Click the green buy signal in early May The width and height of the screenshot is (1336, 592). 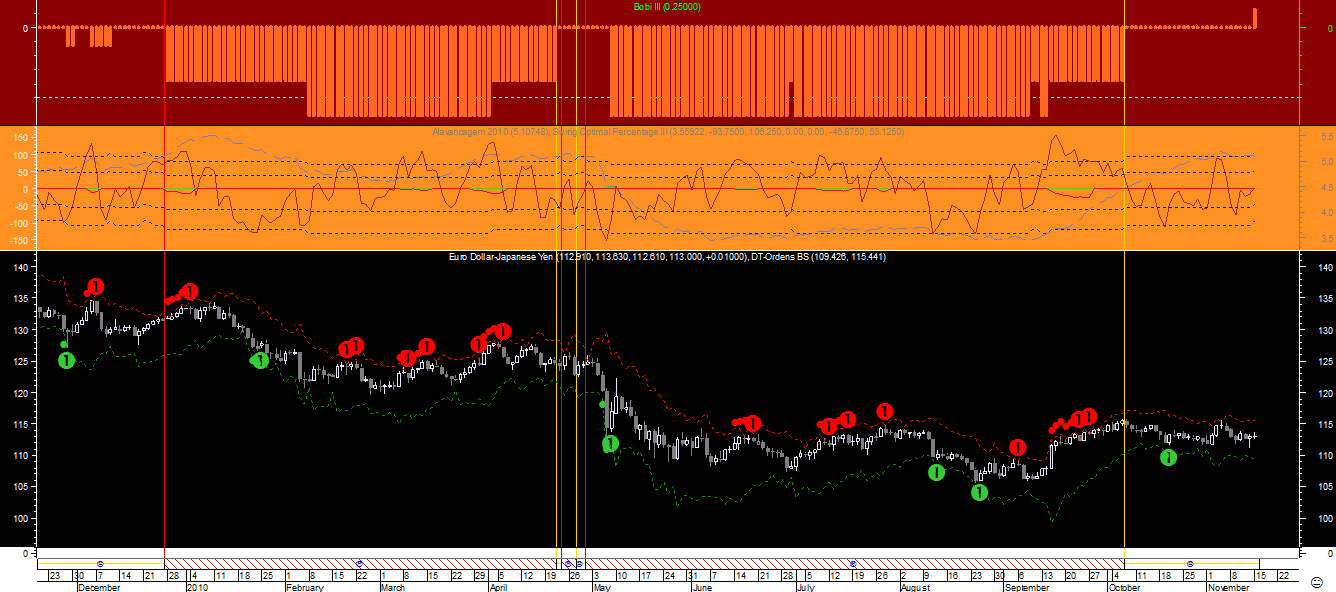coord(610,443)
